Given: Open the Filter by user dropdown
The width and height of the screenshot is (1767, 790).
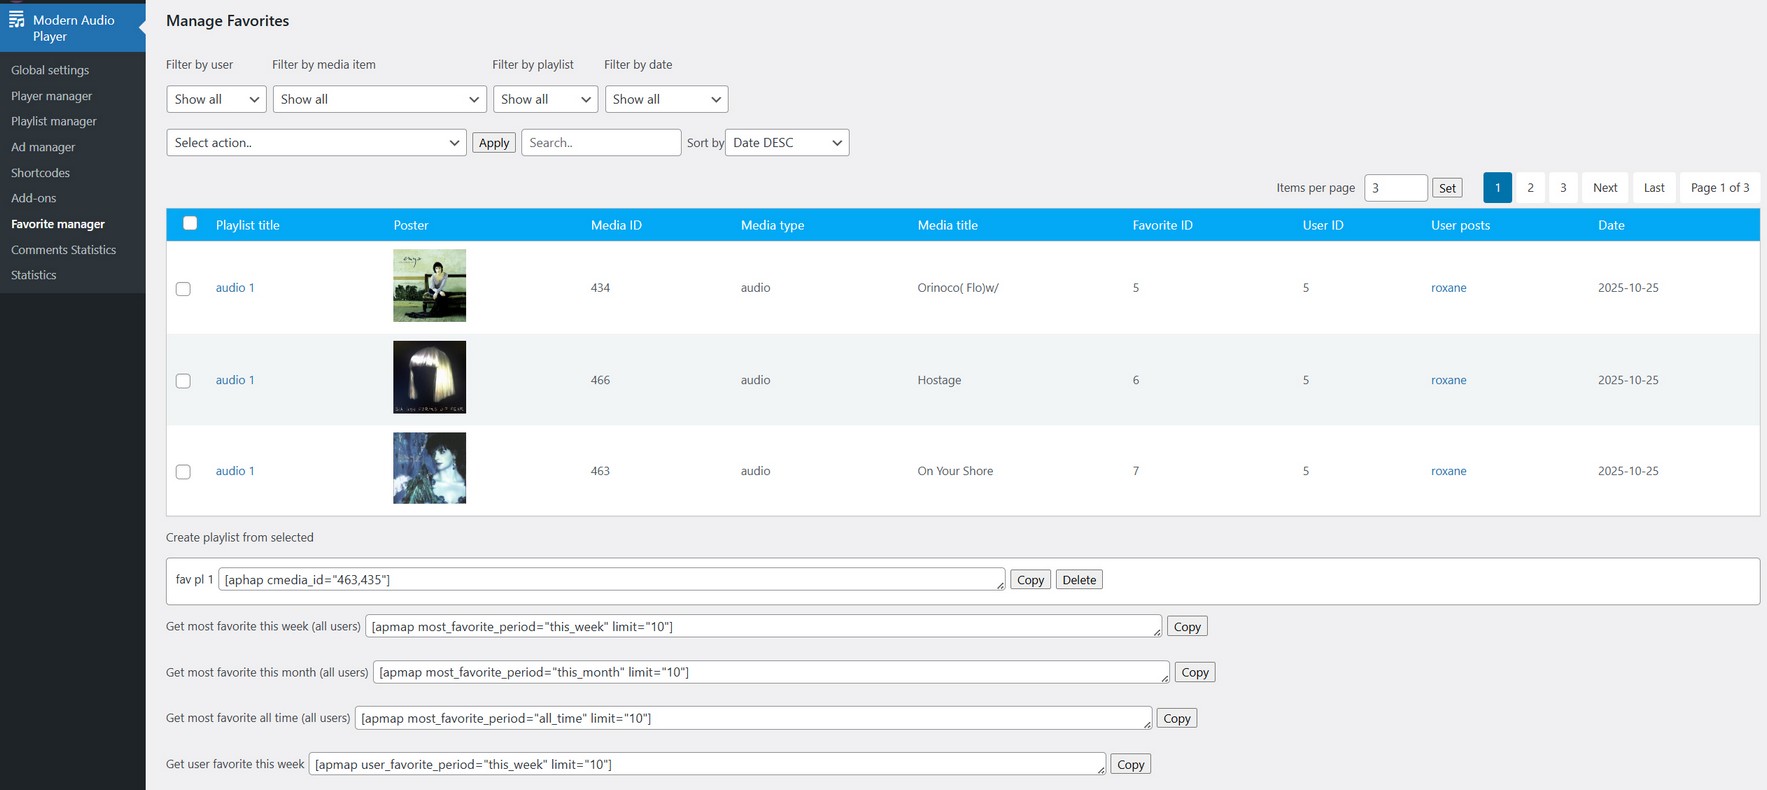Looking at the screenshot, I should pyautogui.click(x=216, y=99).
